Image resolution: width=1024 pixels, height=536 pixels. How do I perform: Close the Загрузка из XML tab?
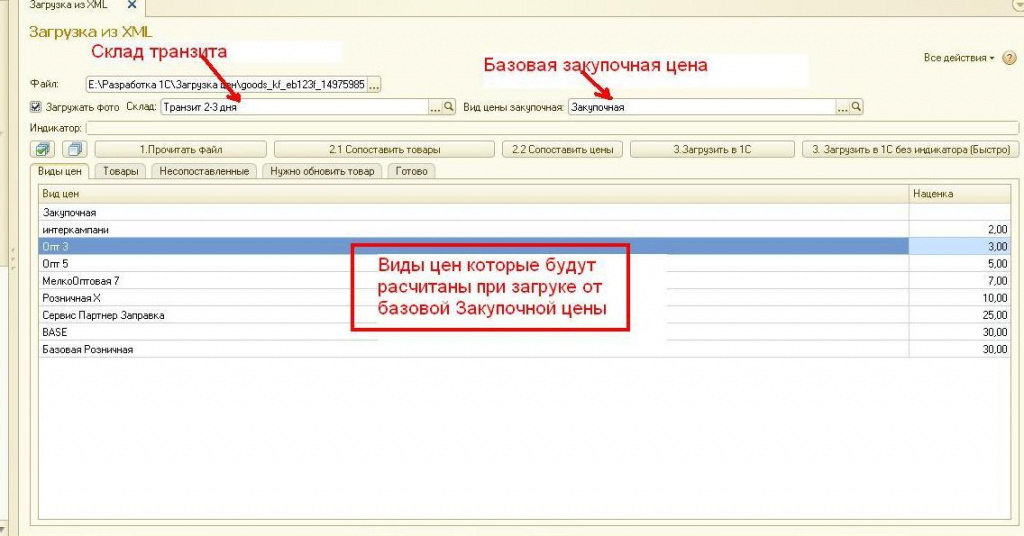point(131,5)
